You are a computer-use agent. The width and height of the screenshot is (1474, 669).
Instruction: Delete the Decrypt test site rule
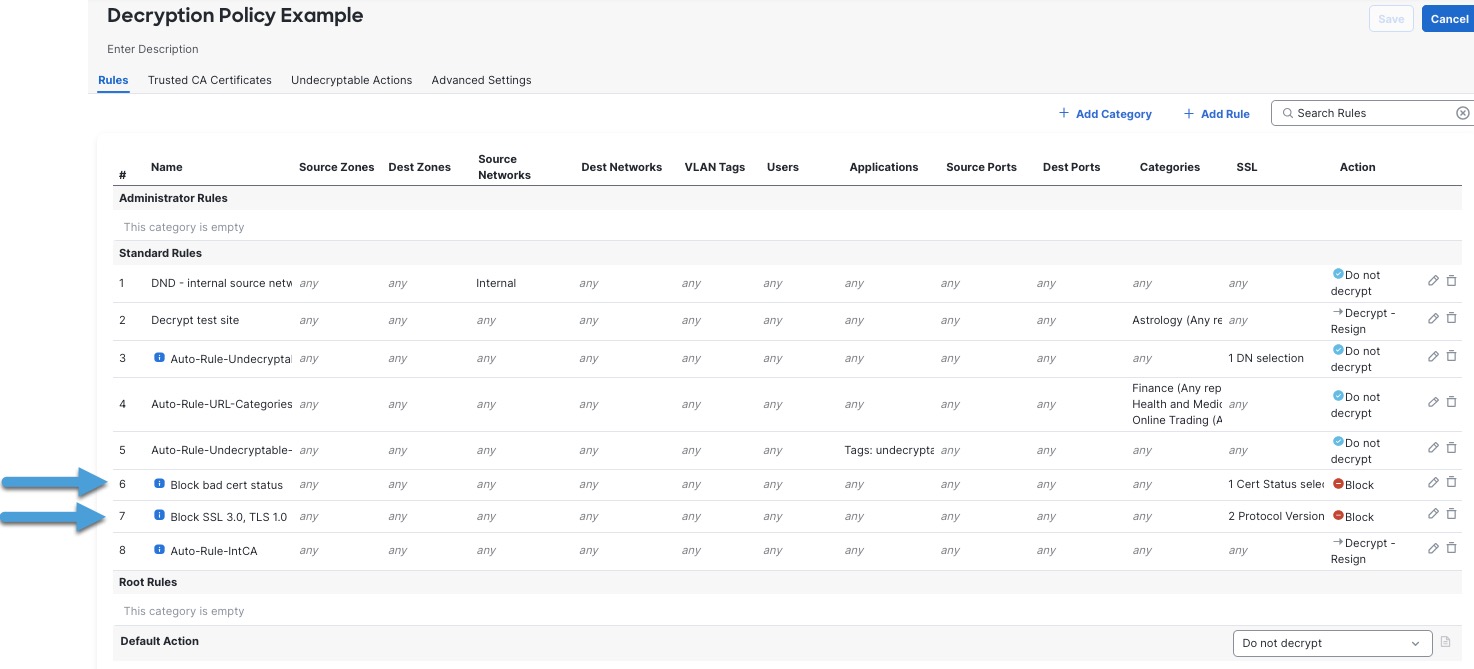coord(1452,318)
